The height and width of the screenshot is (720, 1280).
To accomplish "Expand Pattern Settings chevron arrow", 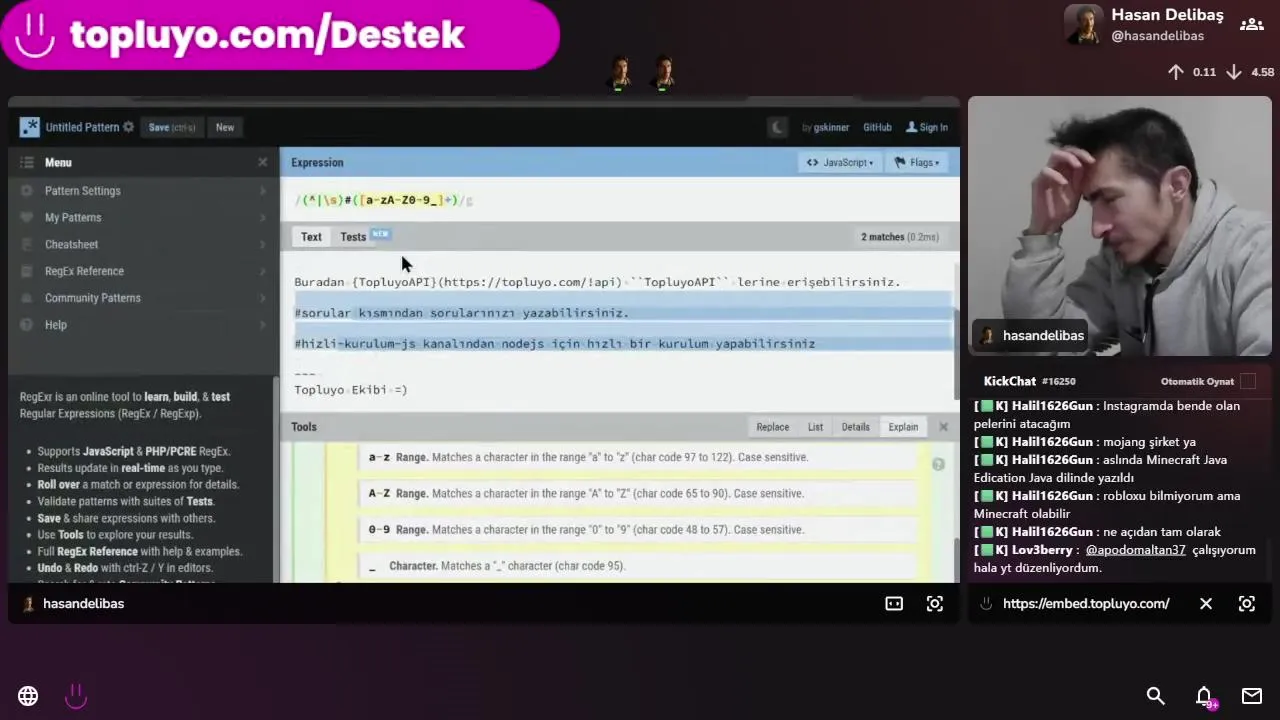I will (x=263, y=190).
